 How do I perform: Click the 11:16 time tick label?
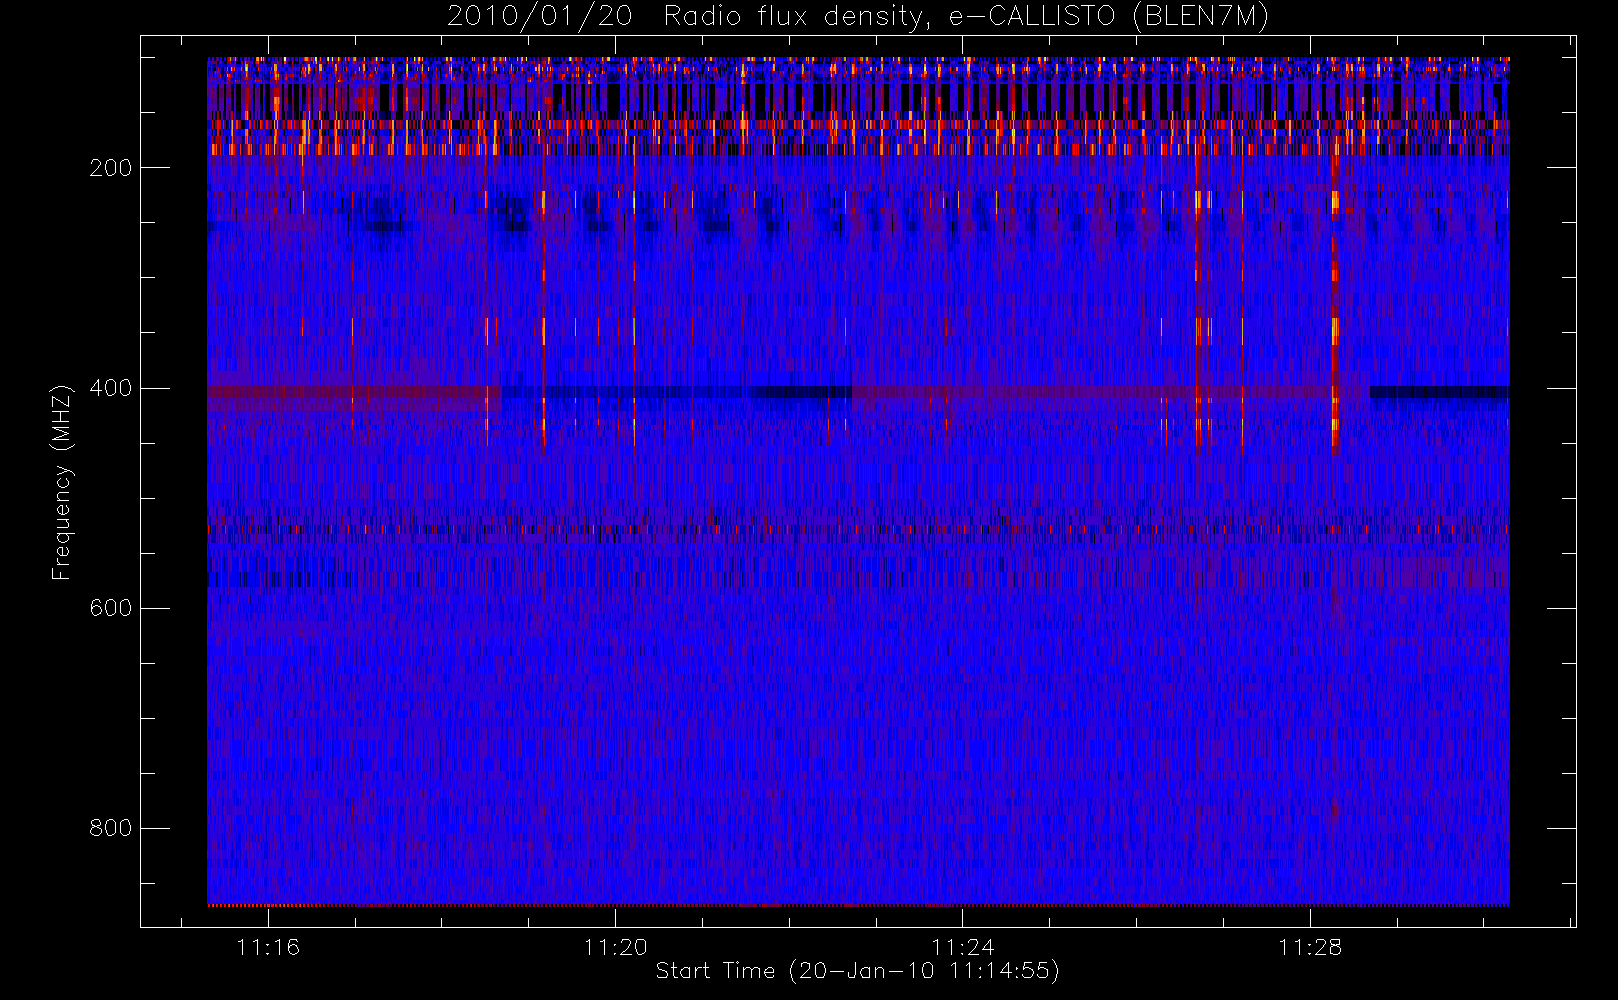pos(268,947)
